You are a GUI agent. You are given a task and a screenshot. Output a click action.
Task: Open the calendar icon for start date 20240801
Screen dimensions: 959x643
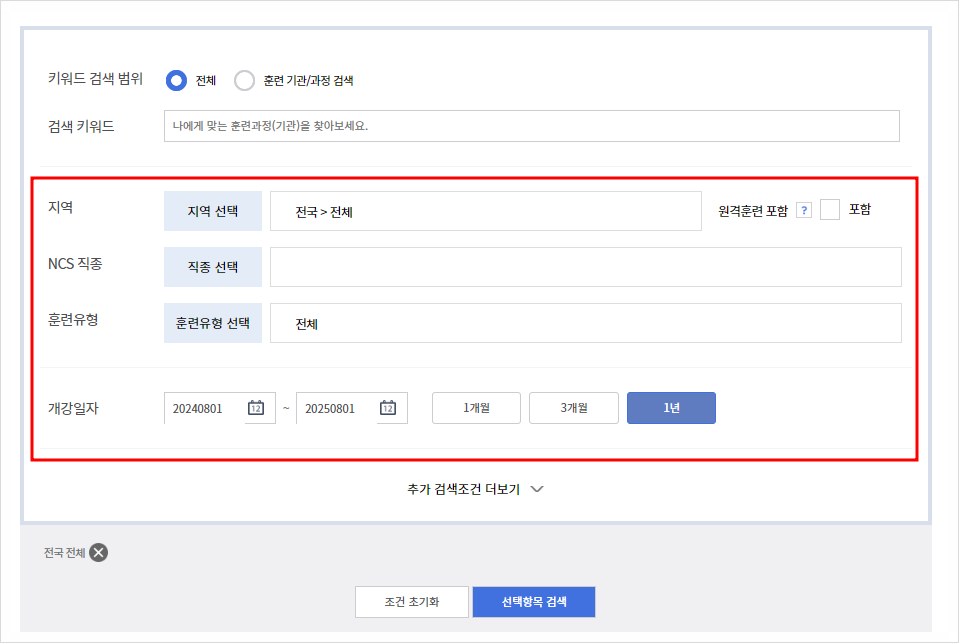(256, 407)
